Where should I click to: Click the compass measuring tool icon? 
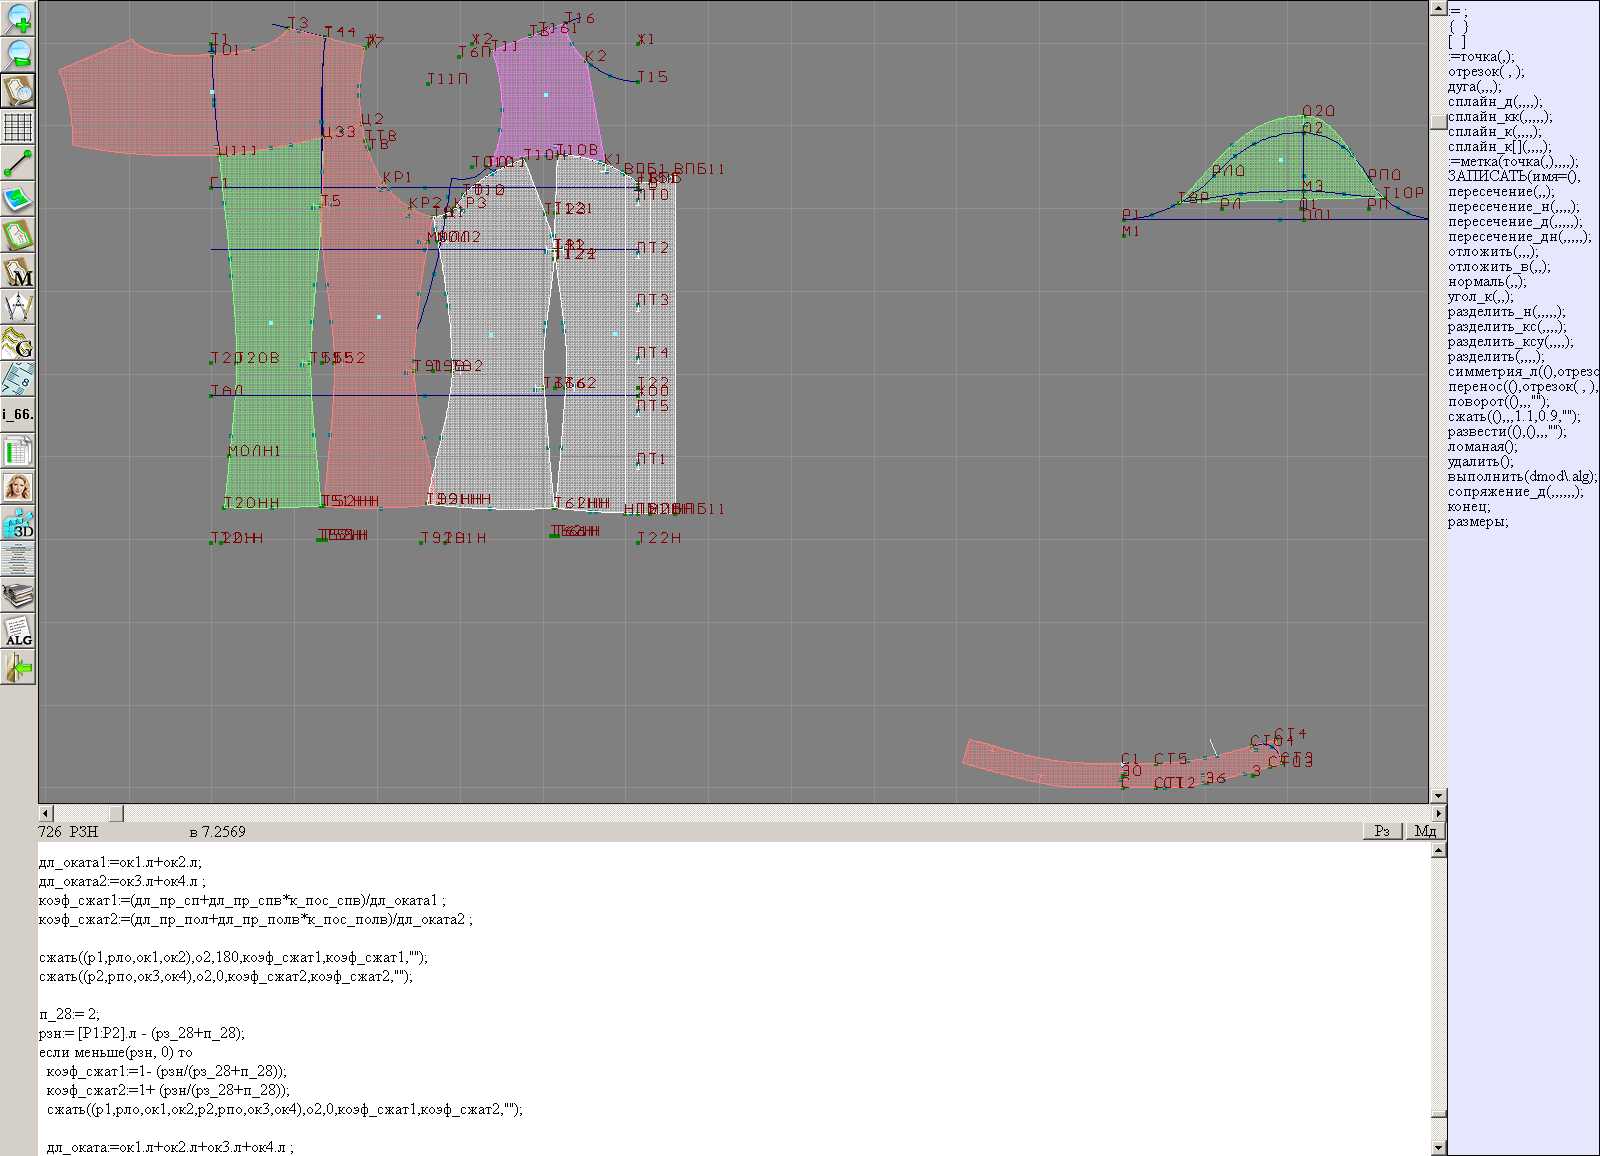click(x=18, y=307)
